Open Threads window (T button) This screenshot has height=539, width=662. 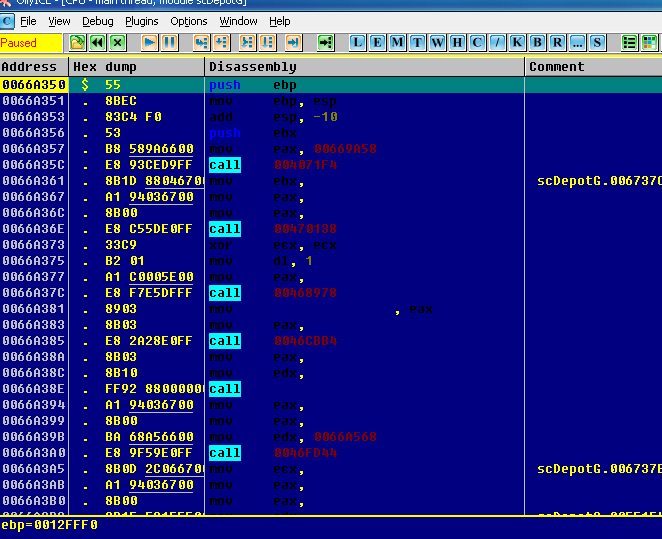click(x=418, y=43)
